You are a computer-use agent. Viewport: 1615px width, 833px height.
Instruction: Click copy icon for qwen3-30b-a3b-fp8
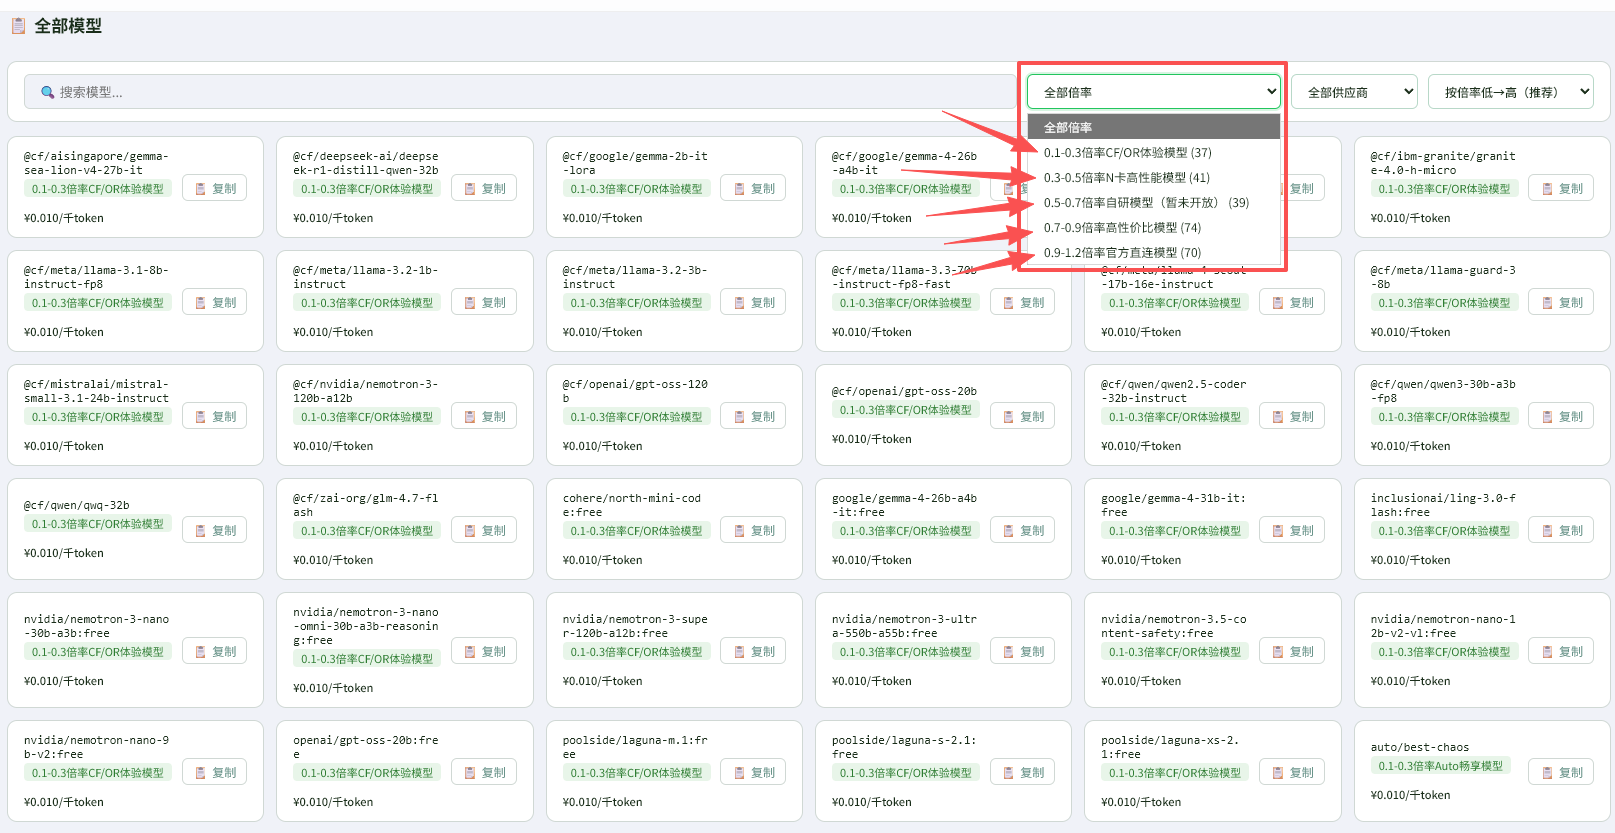pyautogui.click(x=1548, y=417)
